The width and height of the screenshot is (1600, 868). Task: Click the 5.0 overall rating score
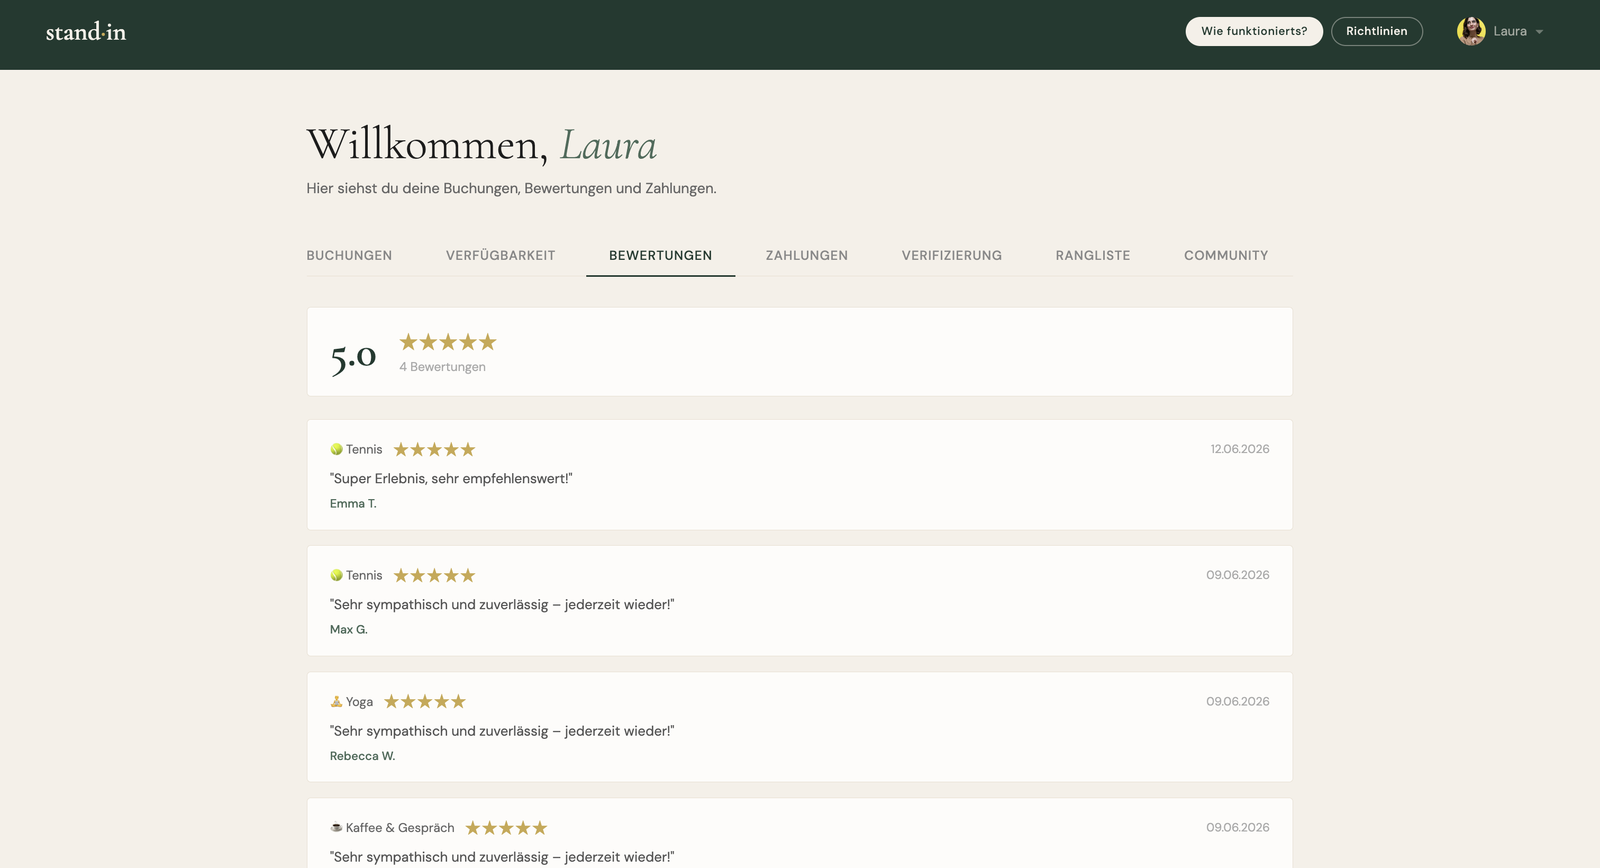pyautogui.click(x=353, y=356)
